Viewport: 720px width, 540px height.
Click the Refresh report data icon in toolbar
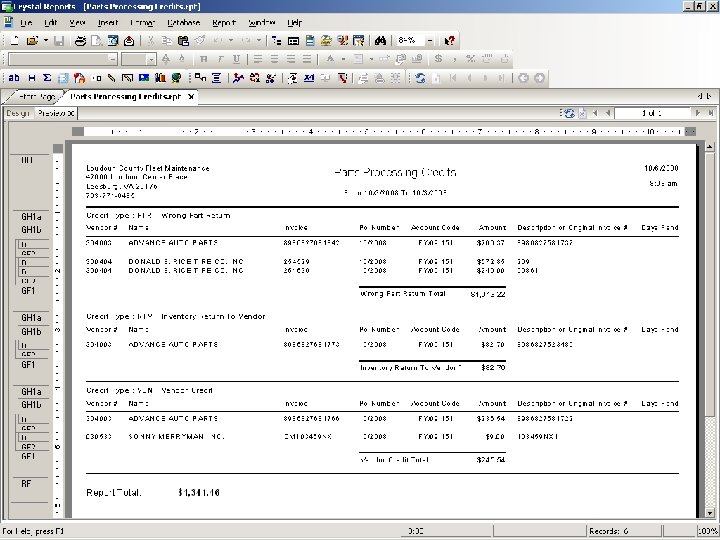420,78
